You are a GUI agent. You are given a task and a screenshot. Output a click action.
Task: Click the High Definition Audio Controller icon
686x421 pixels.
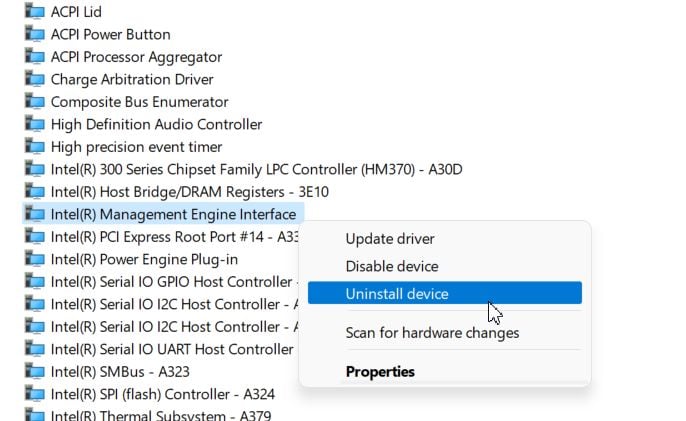pos(35,124)
